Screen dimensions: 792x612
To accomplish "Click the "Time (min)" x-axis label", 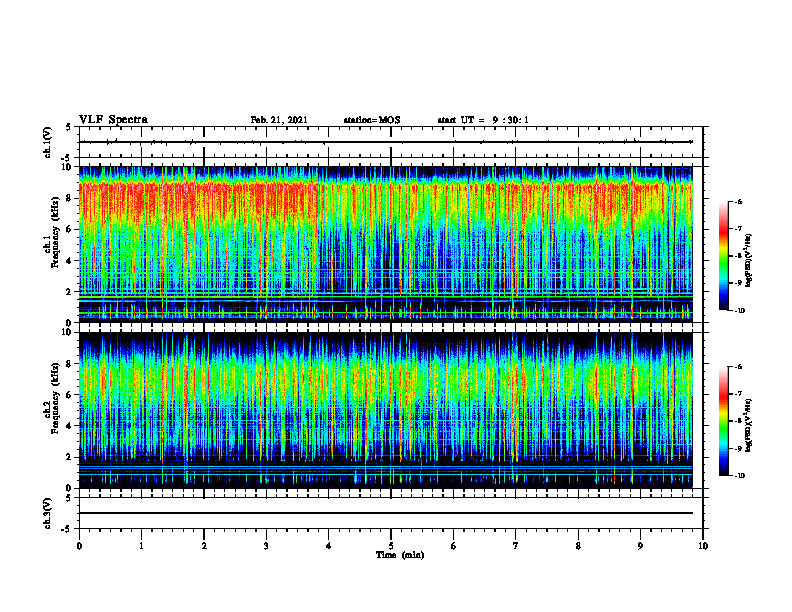I will (400, 555).
